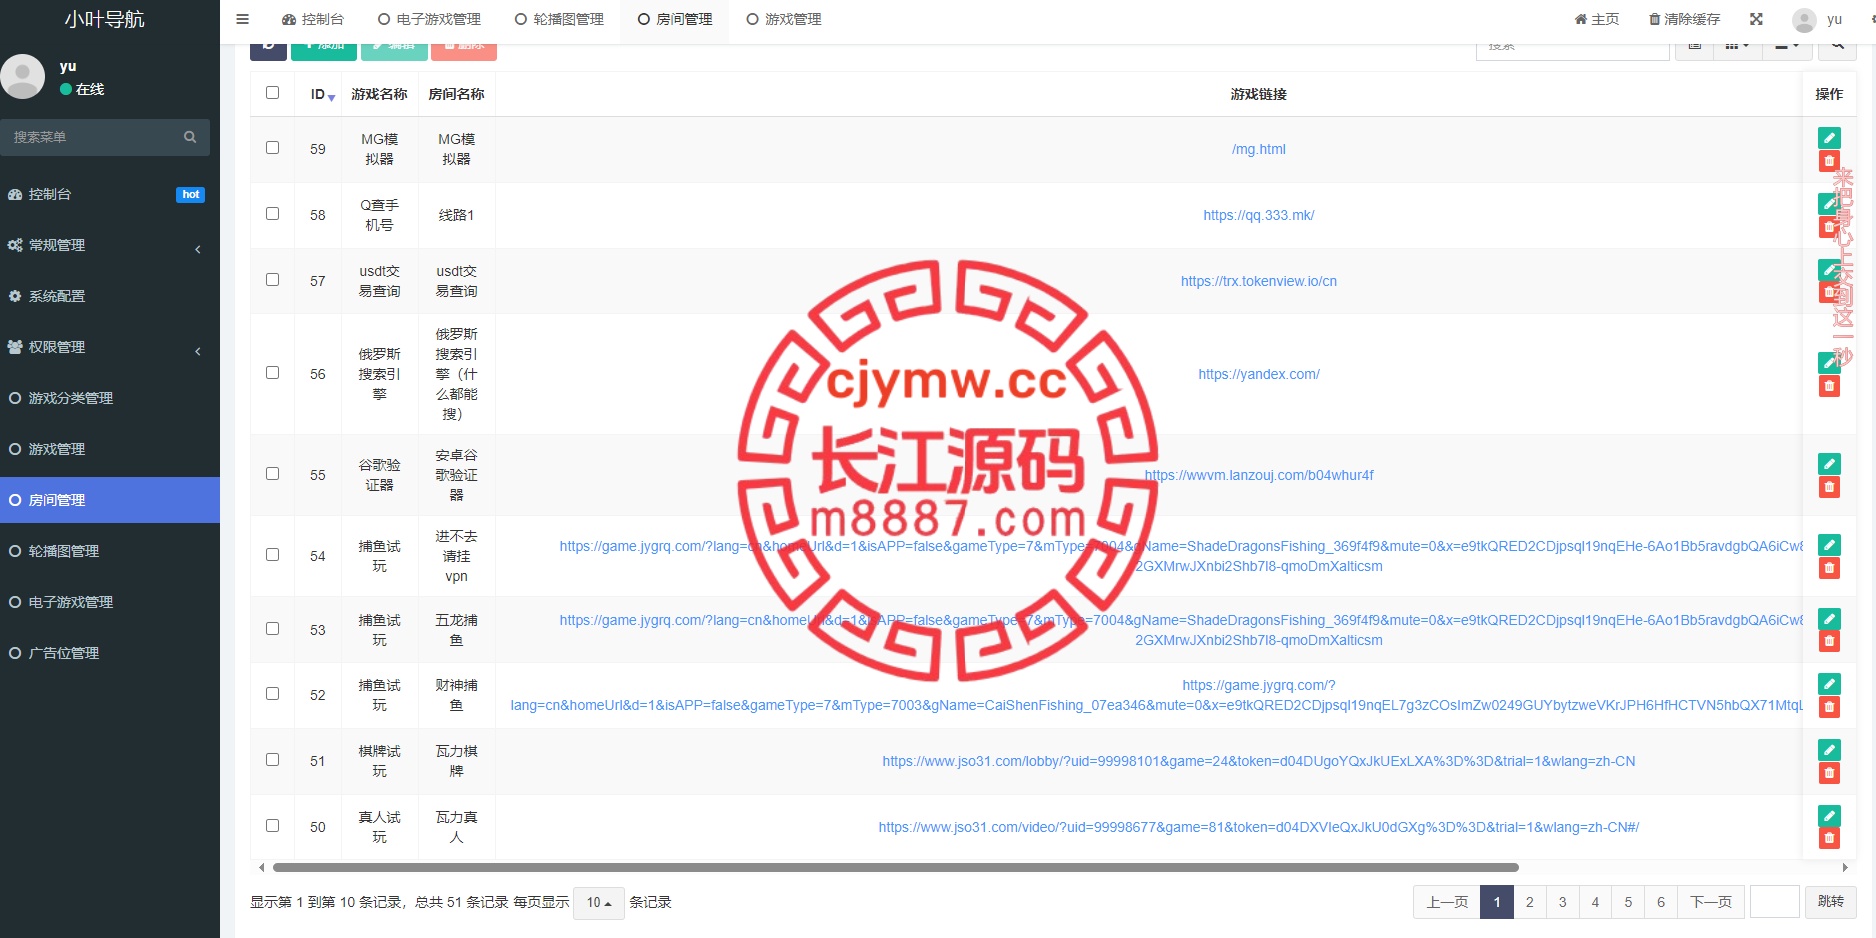Click the horizontal table scrollbar
This screenshot has height=938, width=1876.
click(x=896, y=867)
